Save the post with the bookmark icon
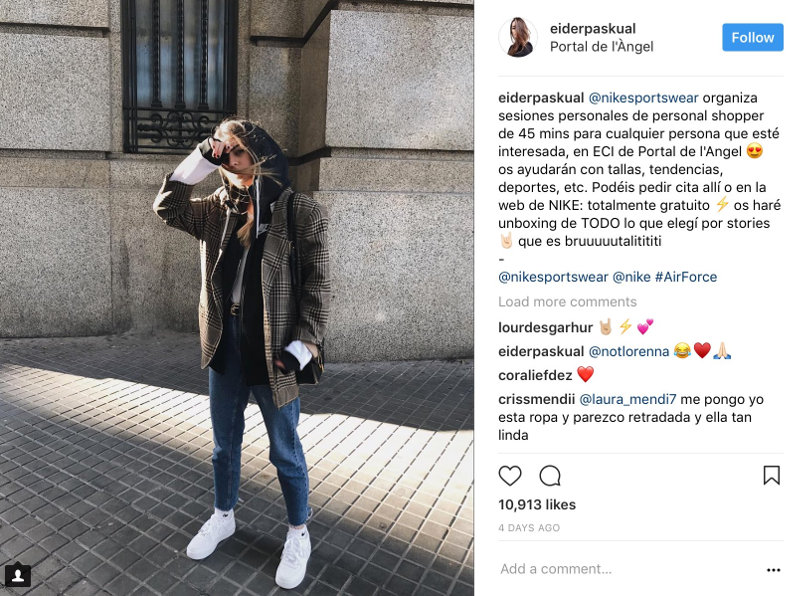Image resolution: width=803 pixels, height=596 pixels. [x=771, y=476]
